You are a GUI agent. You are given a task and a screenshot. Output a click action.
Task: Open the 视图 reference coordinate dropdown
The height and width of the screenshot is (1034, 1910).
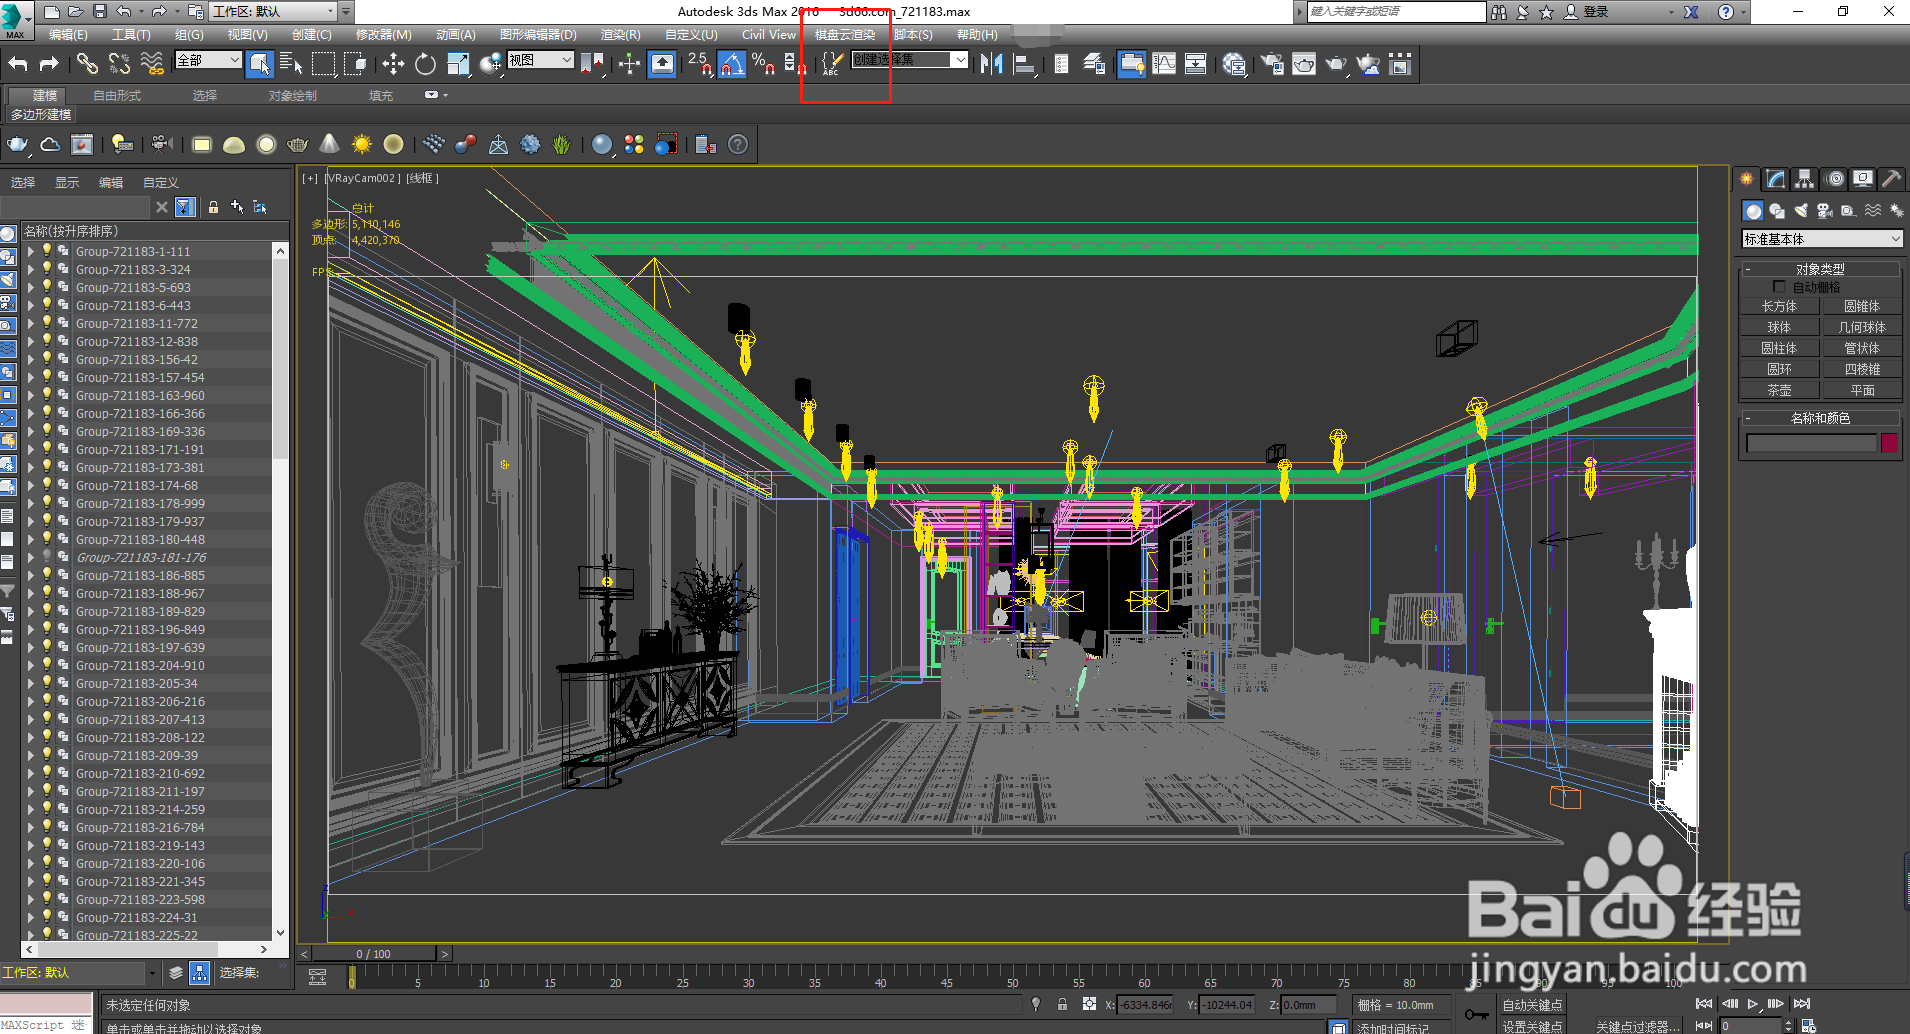click(540, 60)
